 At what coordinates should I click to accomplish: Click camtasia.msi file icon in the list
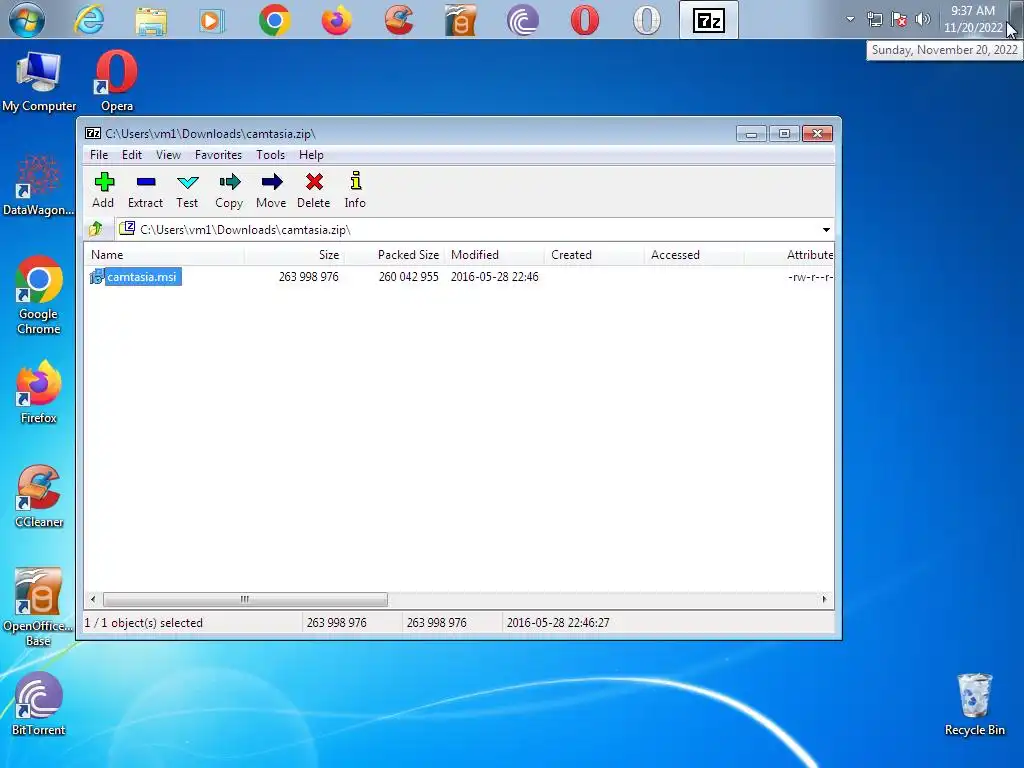97,277
